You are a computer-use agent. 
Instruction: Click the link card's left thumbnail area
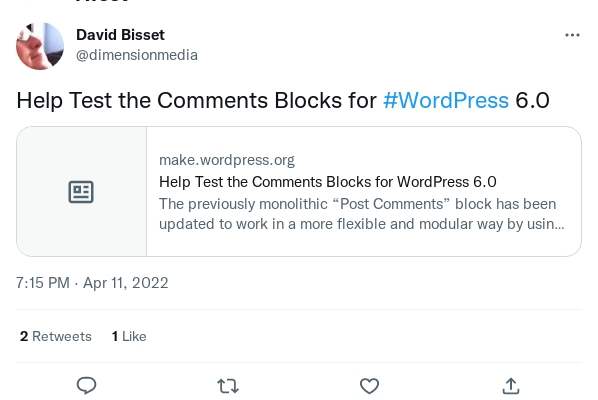[82, 191]
